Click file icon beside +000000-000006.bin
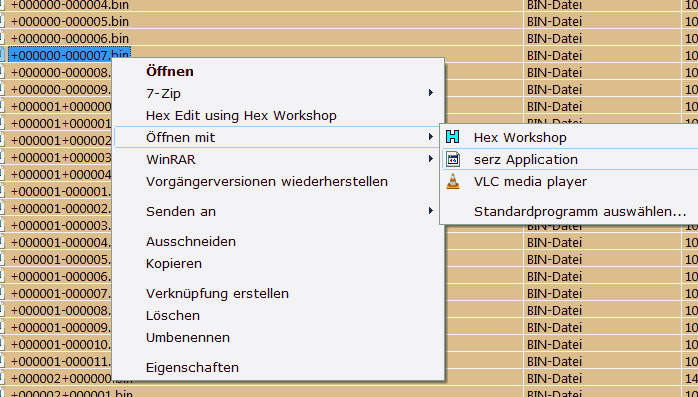 click(x=2, y=38)
